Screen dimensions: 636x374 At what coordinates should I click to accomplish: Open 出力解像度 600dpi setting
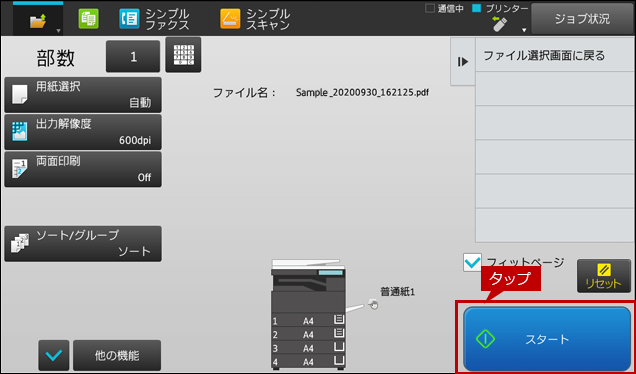pyautogui.click(x=83, y=132)
